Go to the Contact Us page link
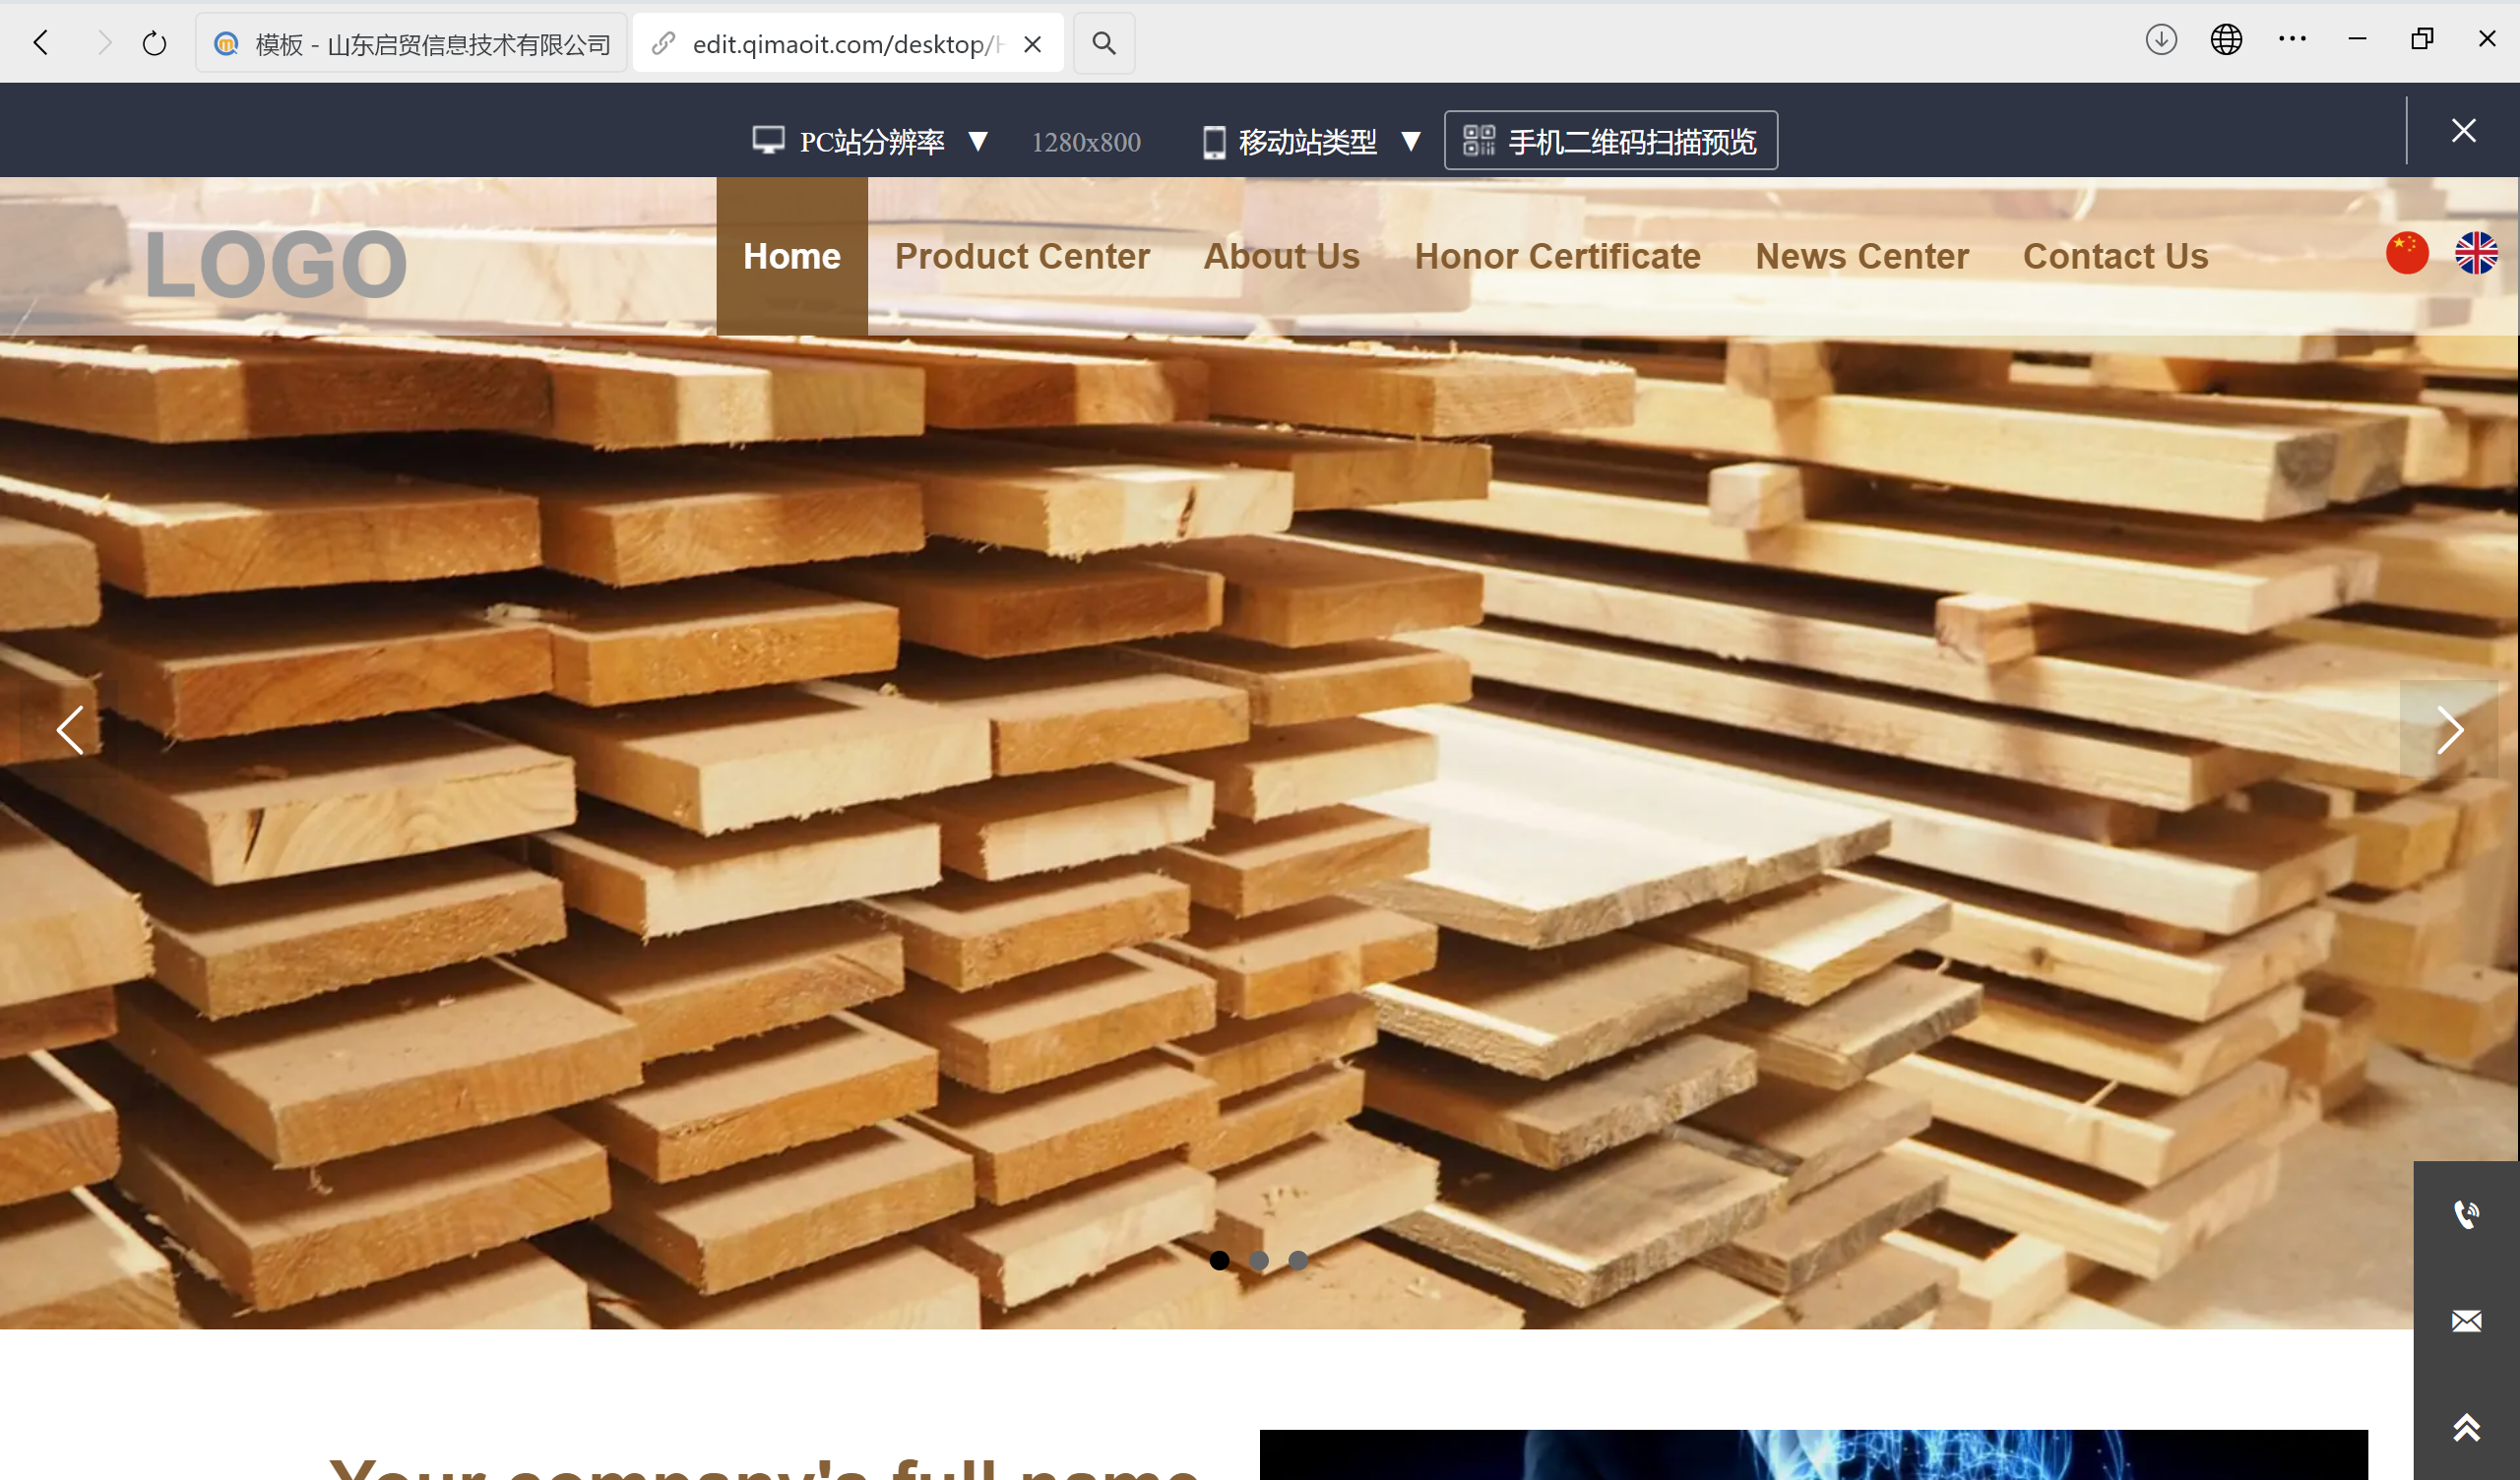This screenshot has width=2520, height=1480. (x=2115, y=256)
